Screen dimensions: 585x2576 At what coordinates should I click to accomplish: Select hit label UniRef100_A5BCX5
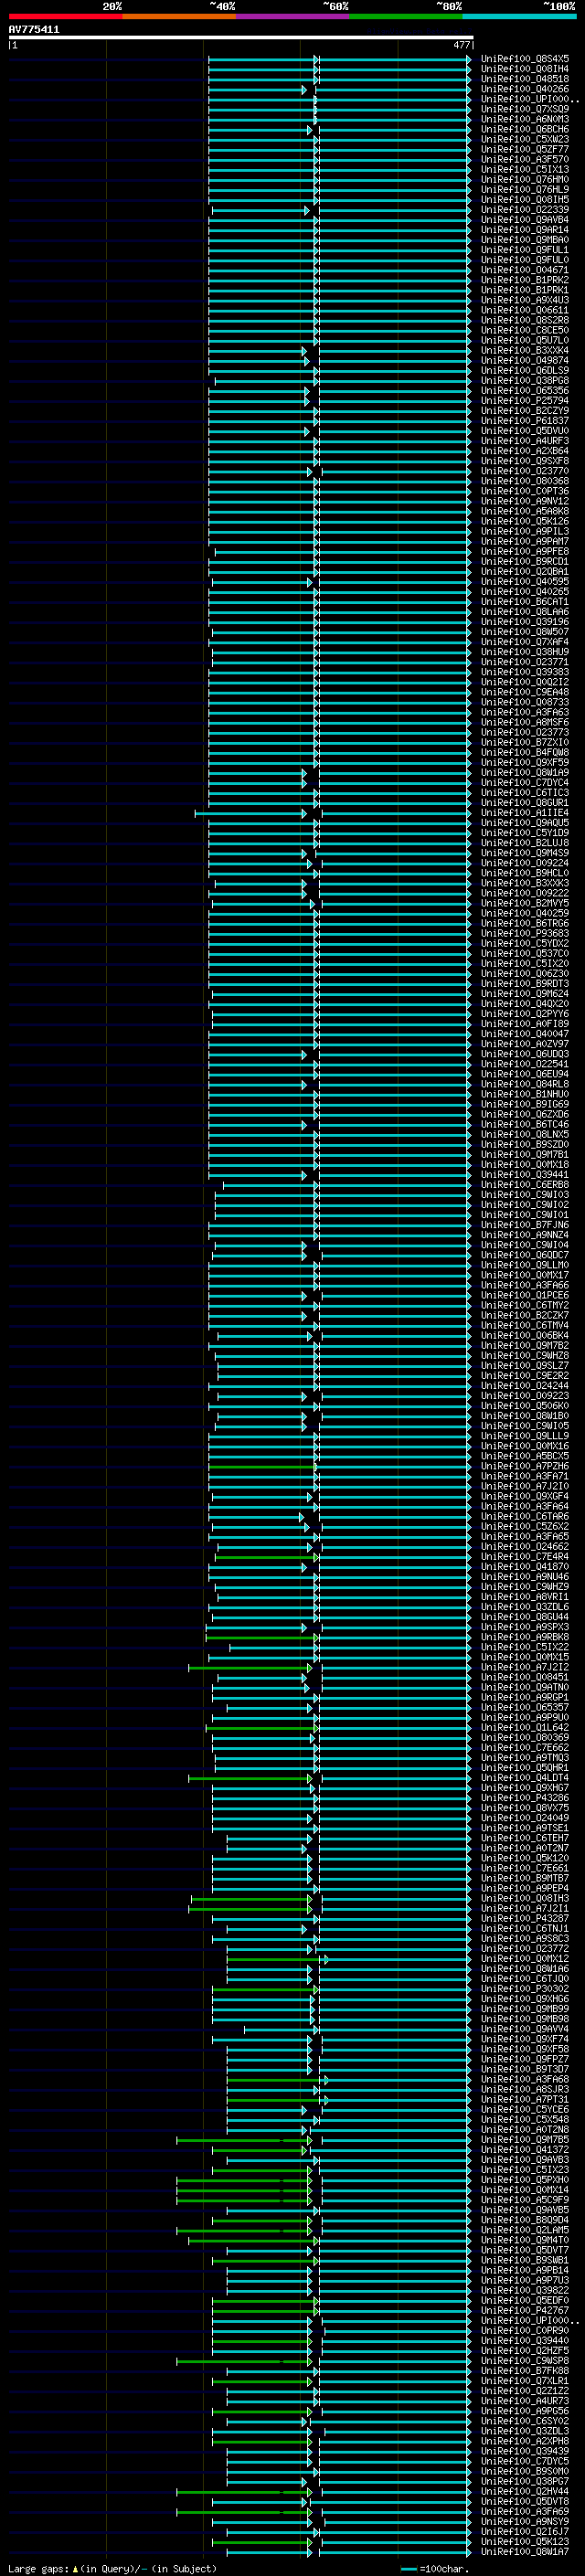pos(525,1456)
